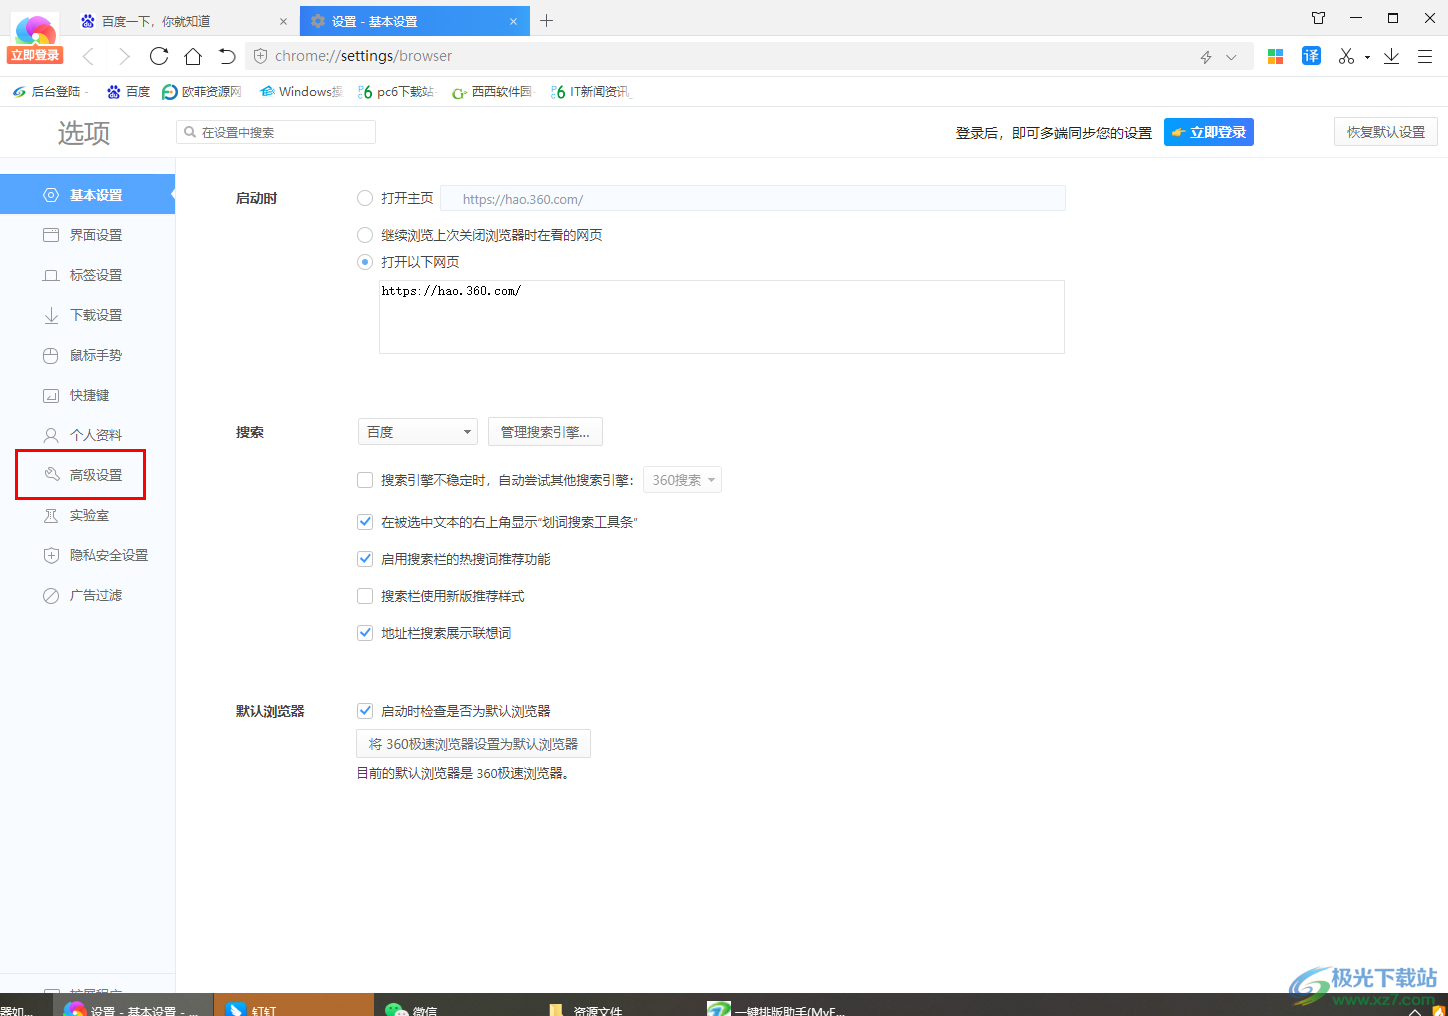1448x1016 pixels.
Task: Toggle 启用搜索栏的热搜词推荐功能 checkbox
Action: tap(365, 559)
